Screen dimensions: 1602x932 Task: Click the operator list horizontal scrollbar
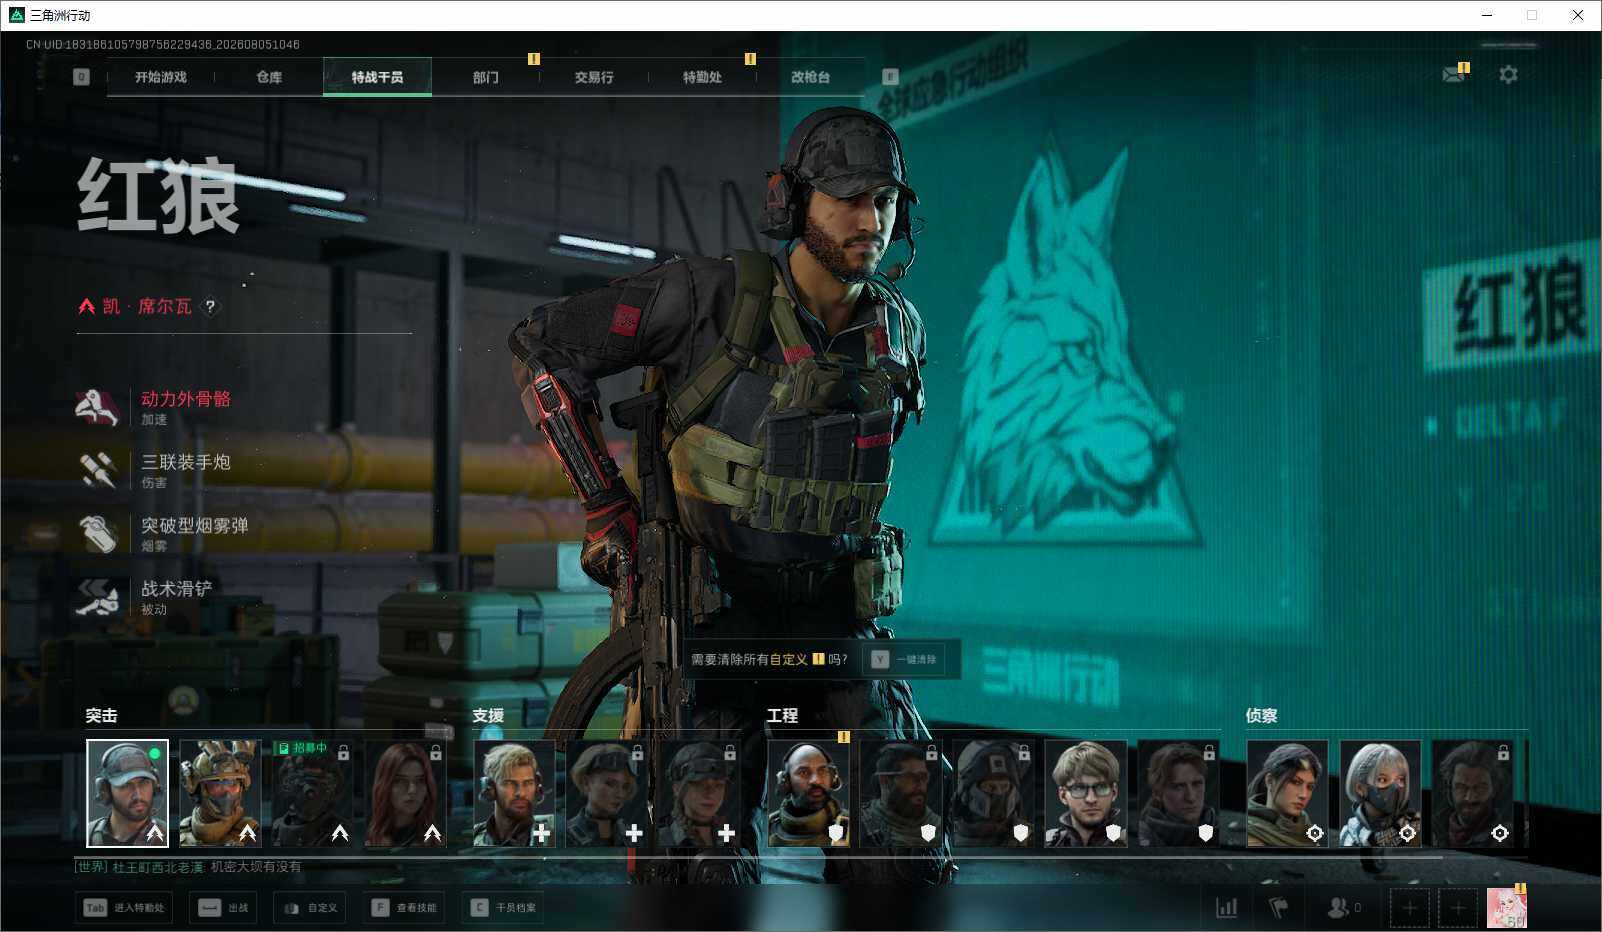point(760,857)
